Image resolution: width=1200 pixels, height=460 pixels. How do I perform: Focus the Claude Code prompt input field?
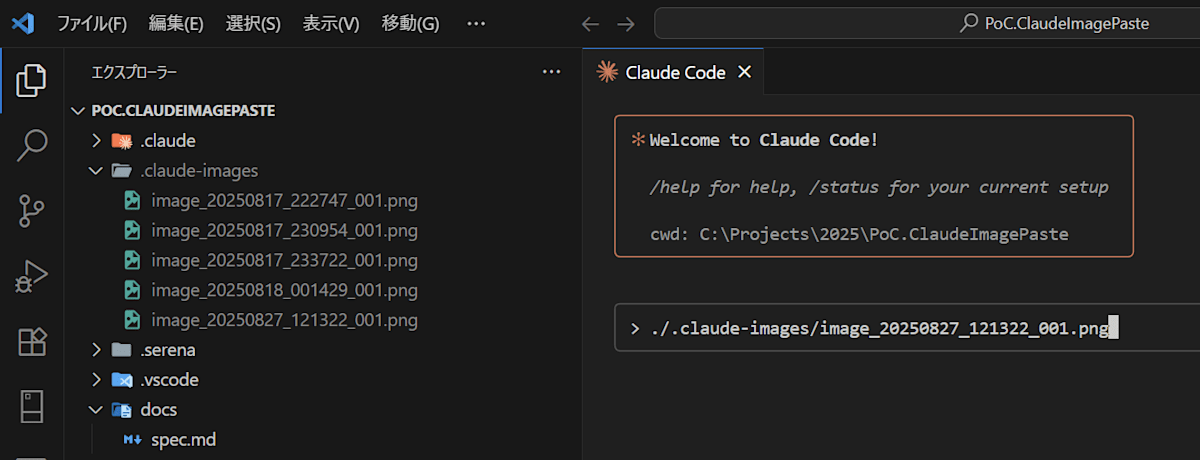(907, 328)
